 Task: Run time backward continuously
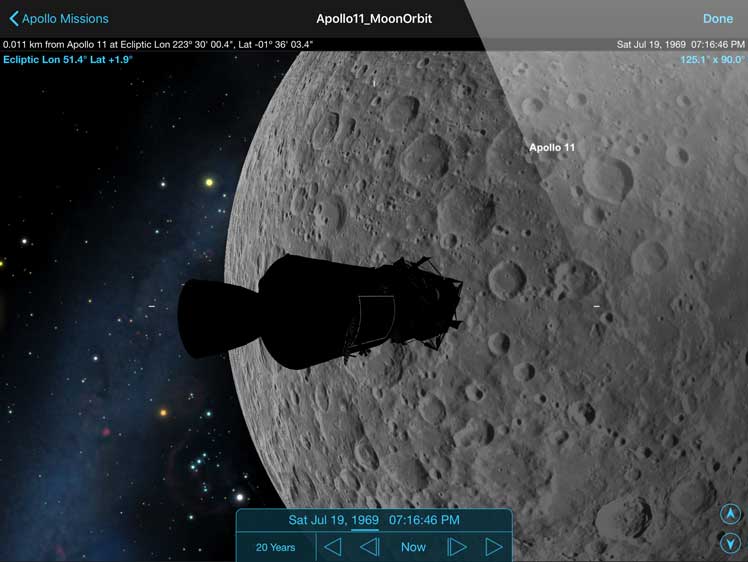[332, 547]
